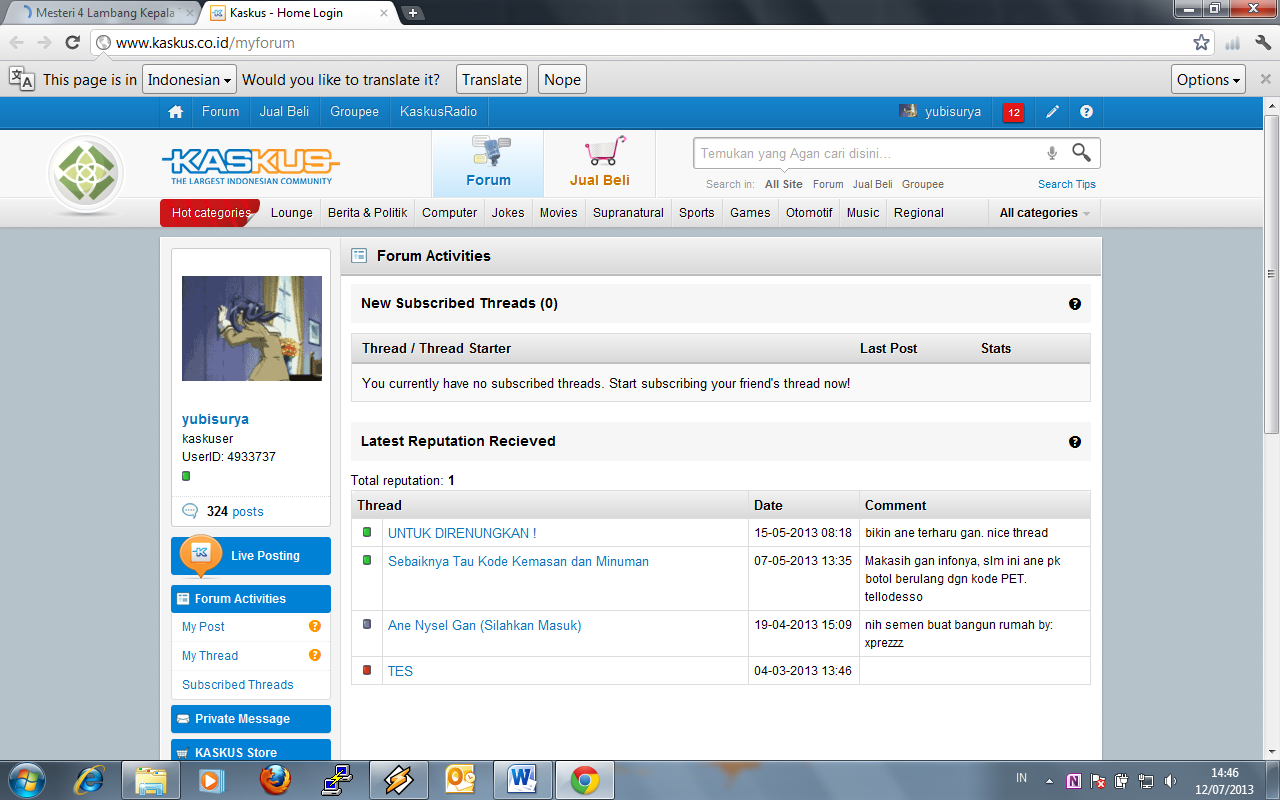This screenshot has width=1280, height=800.
Task: Open Internet Explorer from the taskbar
Action: point(89,779)
